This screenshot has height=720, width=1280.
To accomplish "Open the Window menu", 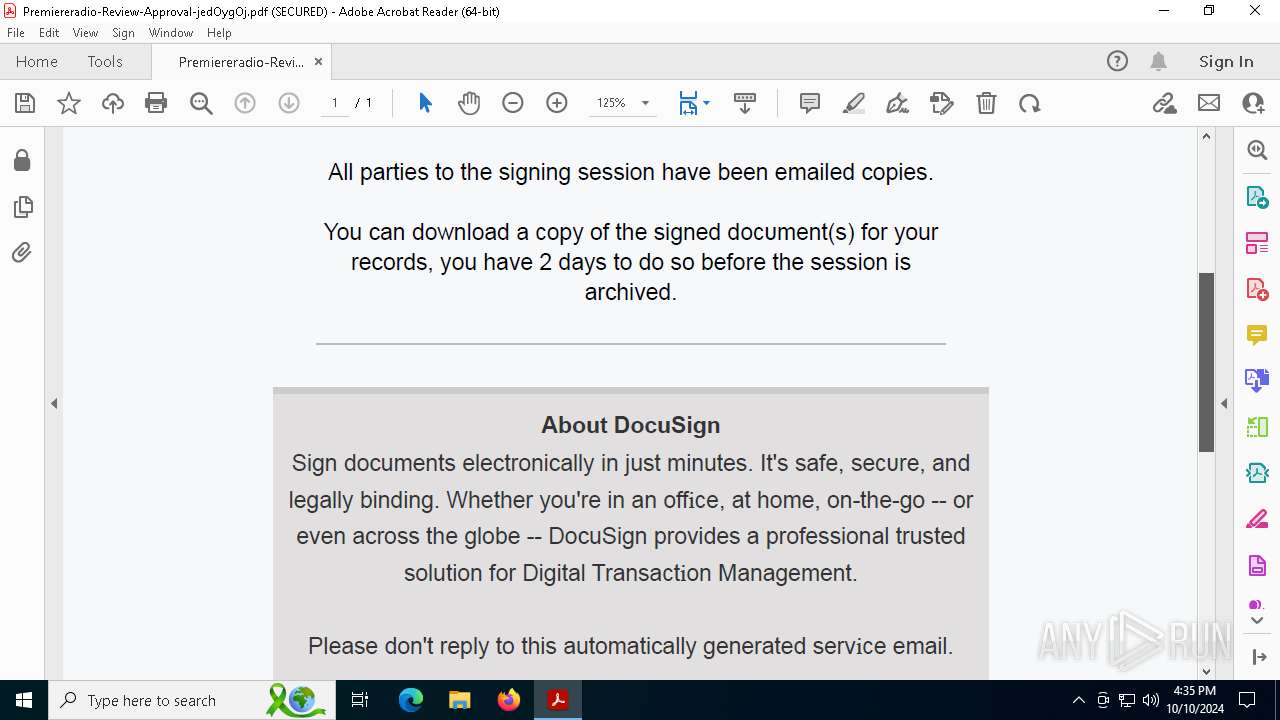I will (171, 33).
